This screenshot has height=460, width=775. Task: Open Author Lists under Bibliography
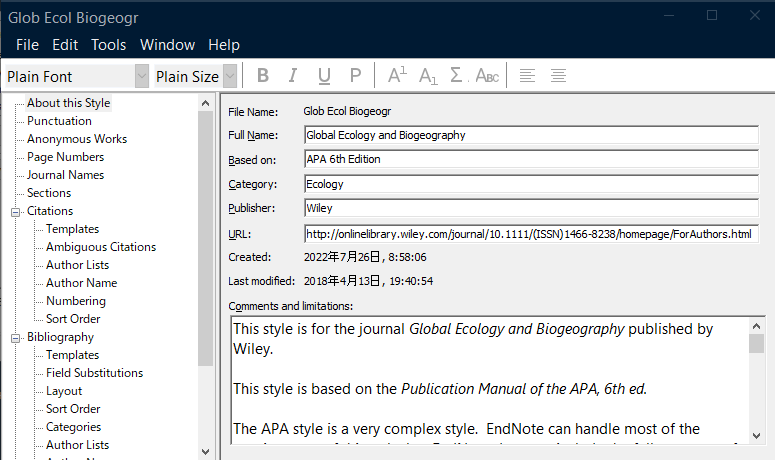(77, 445)
